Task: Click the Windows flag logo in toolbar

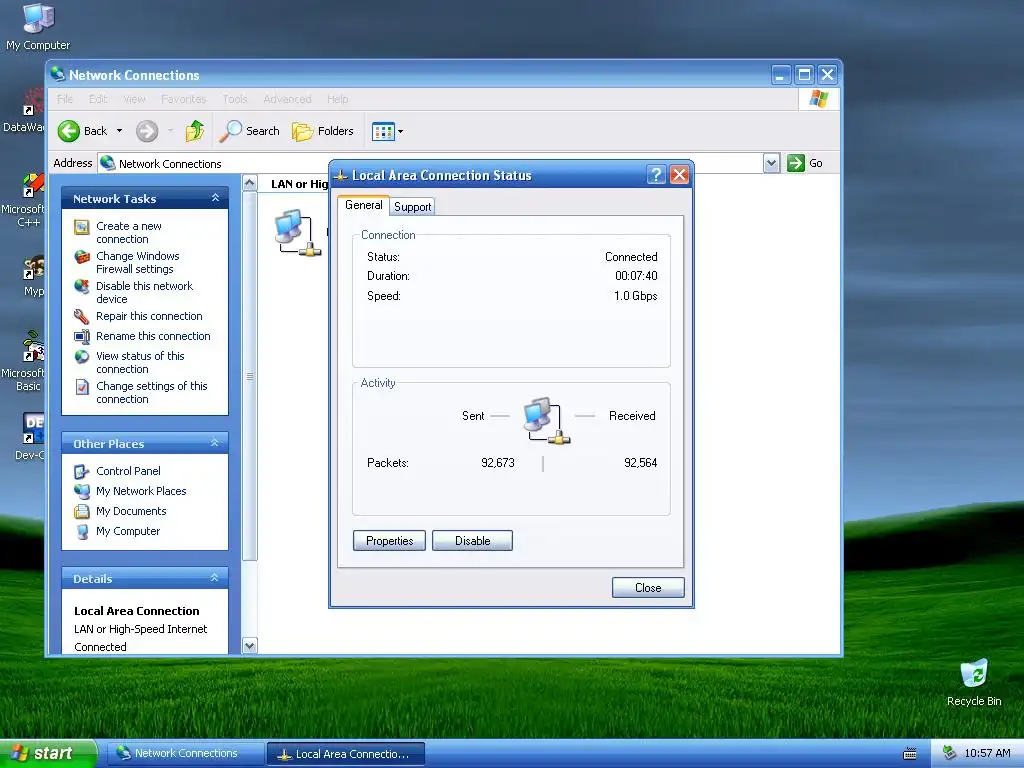Action: point(818,99)
